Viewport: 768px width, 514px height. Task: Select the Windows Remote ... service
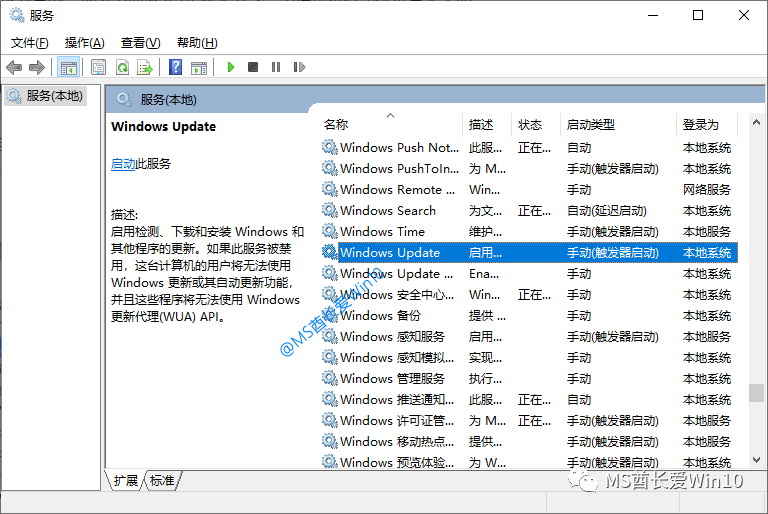tap(529, 189)
